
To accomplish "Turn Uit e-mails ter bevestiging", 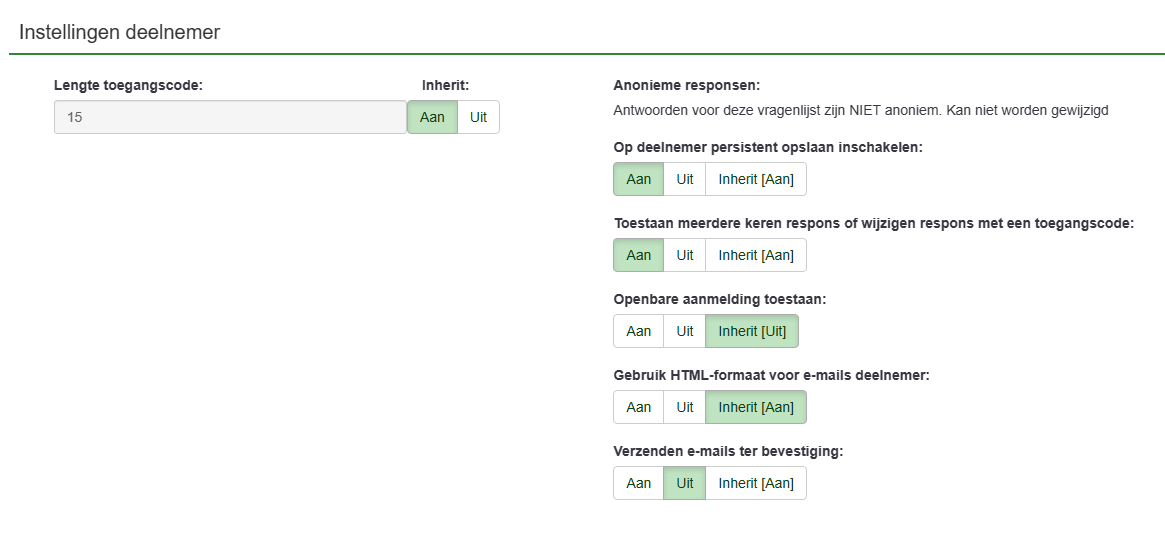I will pos(684,483).
